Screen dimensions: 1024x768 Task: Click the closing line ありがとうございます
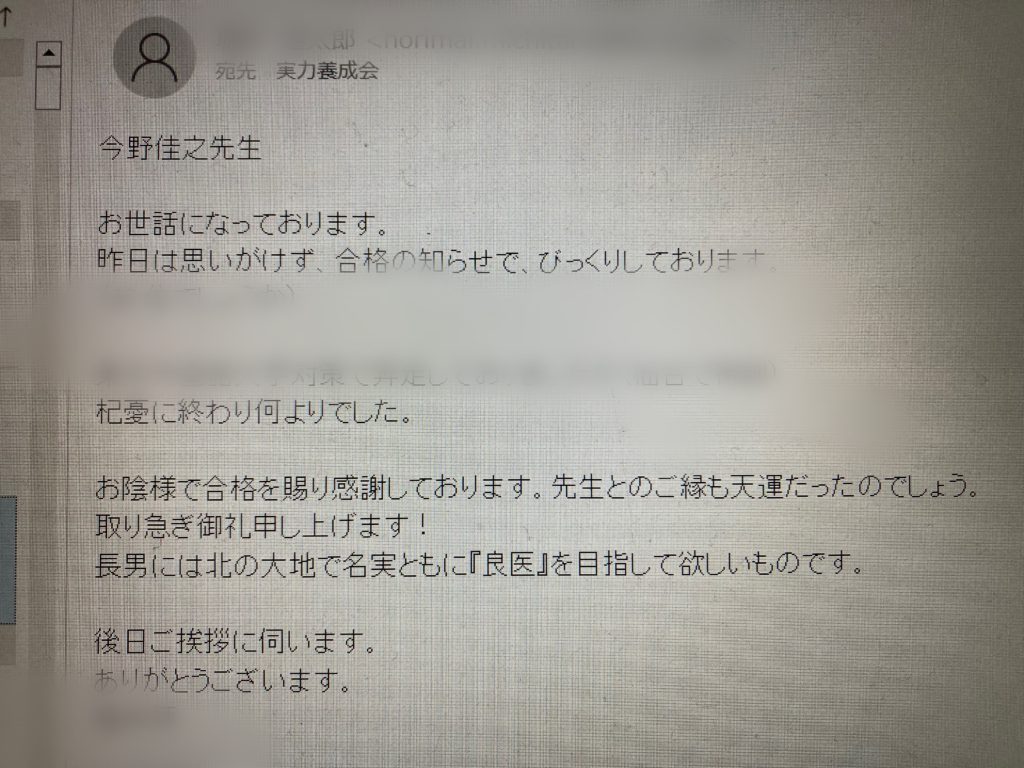tap(223, 680)
